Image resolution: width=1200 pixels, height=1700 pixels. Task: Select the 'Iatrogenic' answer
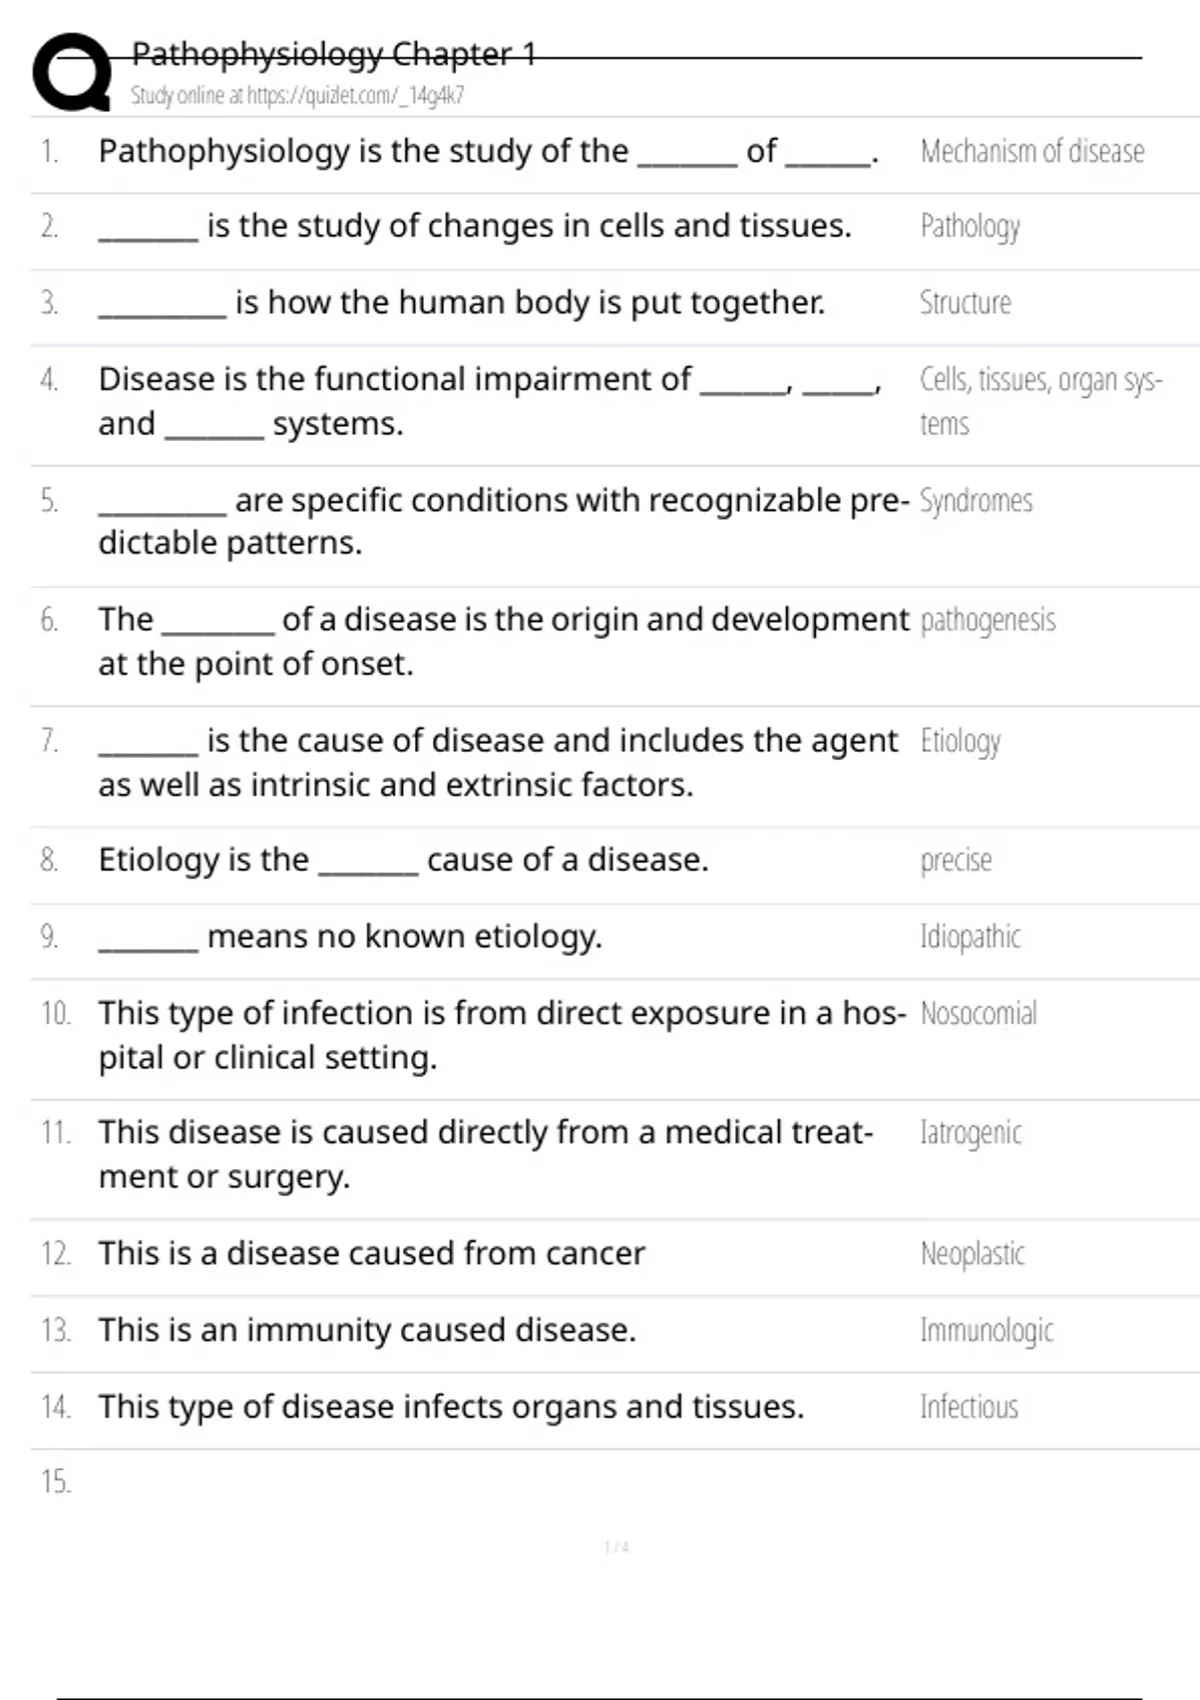(x=971, y=1133)
